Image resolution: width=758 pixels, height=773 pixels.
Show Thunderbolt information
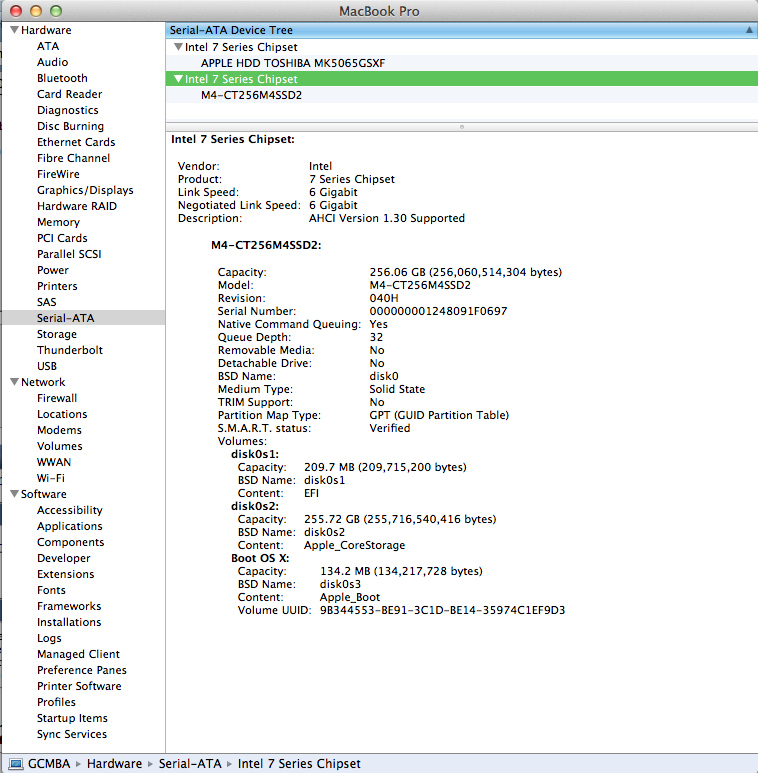pos(70,350)
